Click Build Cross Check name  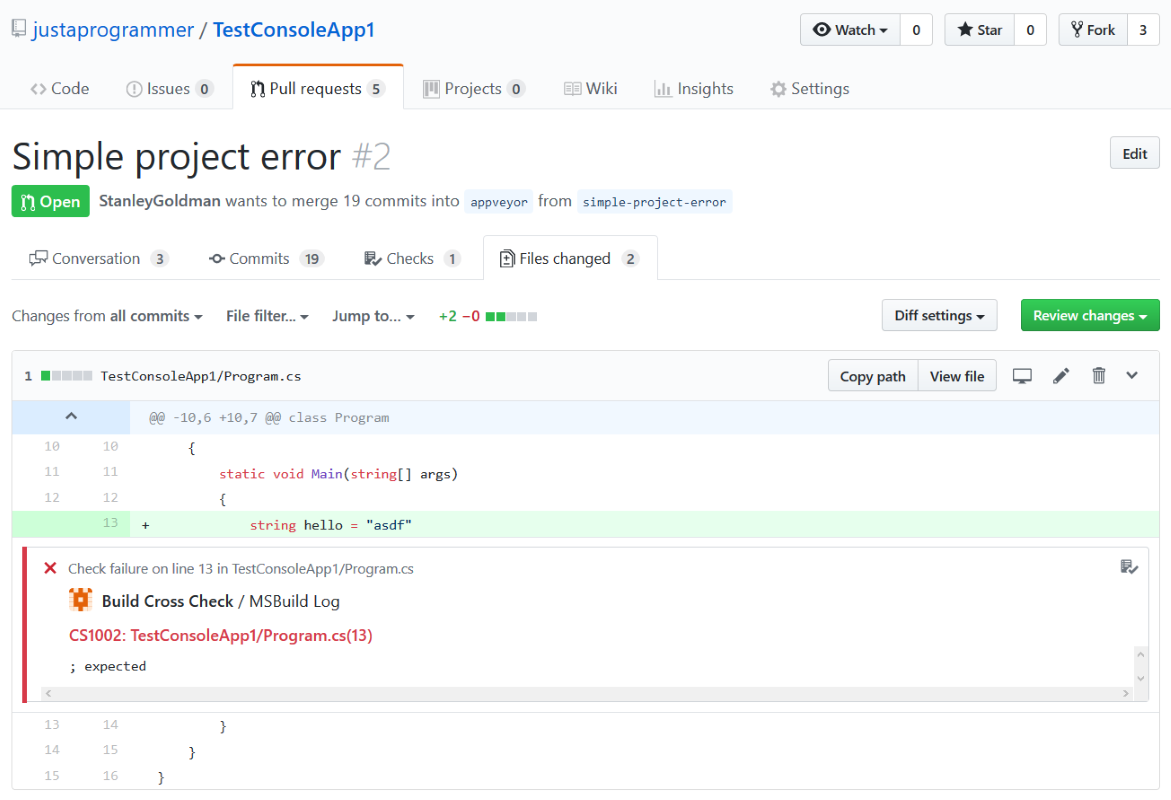(167, 601)
